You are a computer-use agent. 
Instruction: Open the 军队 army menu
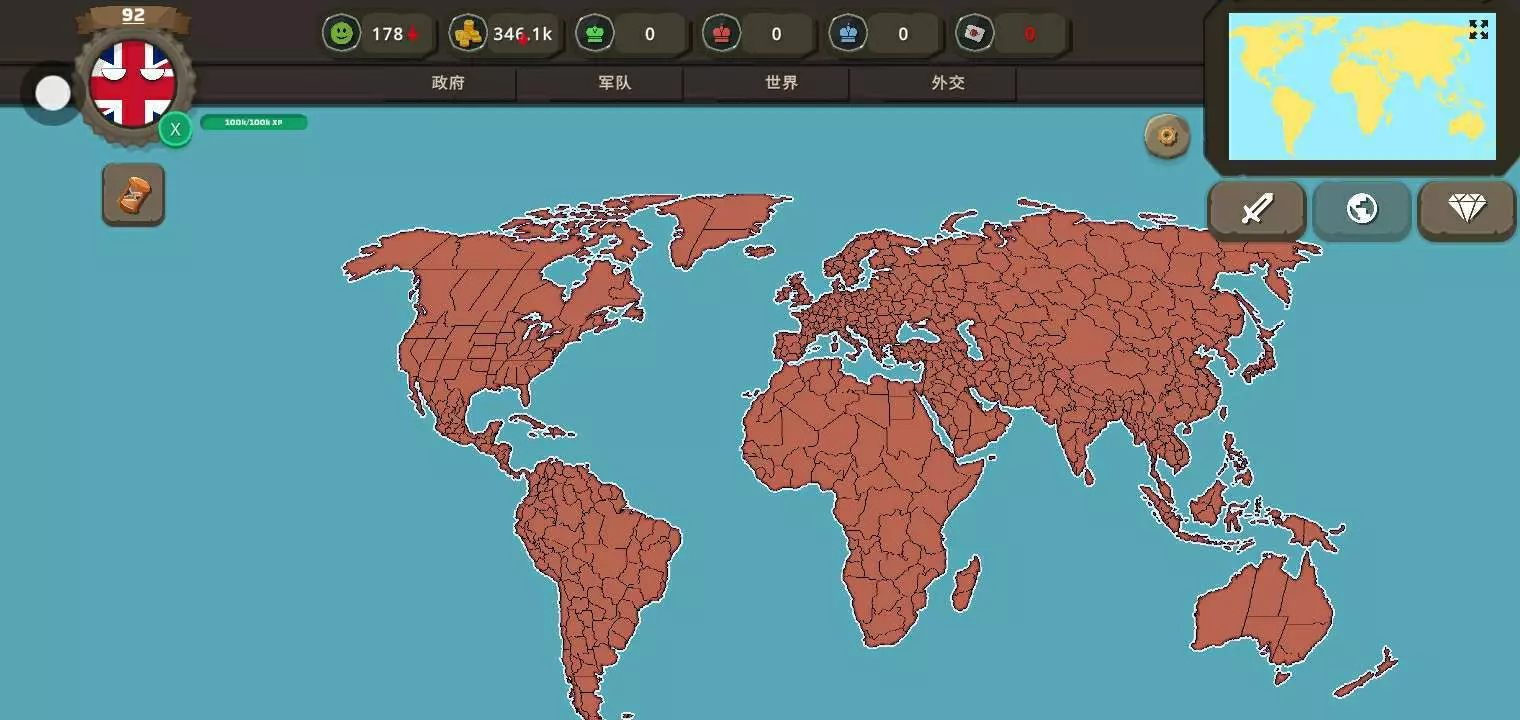click(615, 83)
